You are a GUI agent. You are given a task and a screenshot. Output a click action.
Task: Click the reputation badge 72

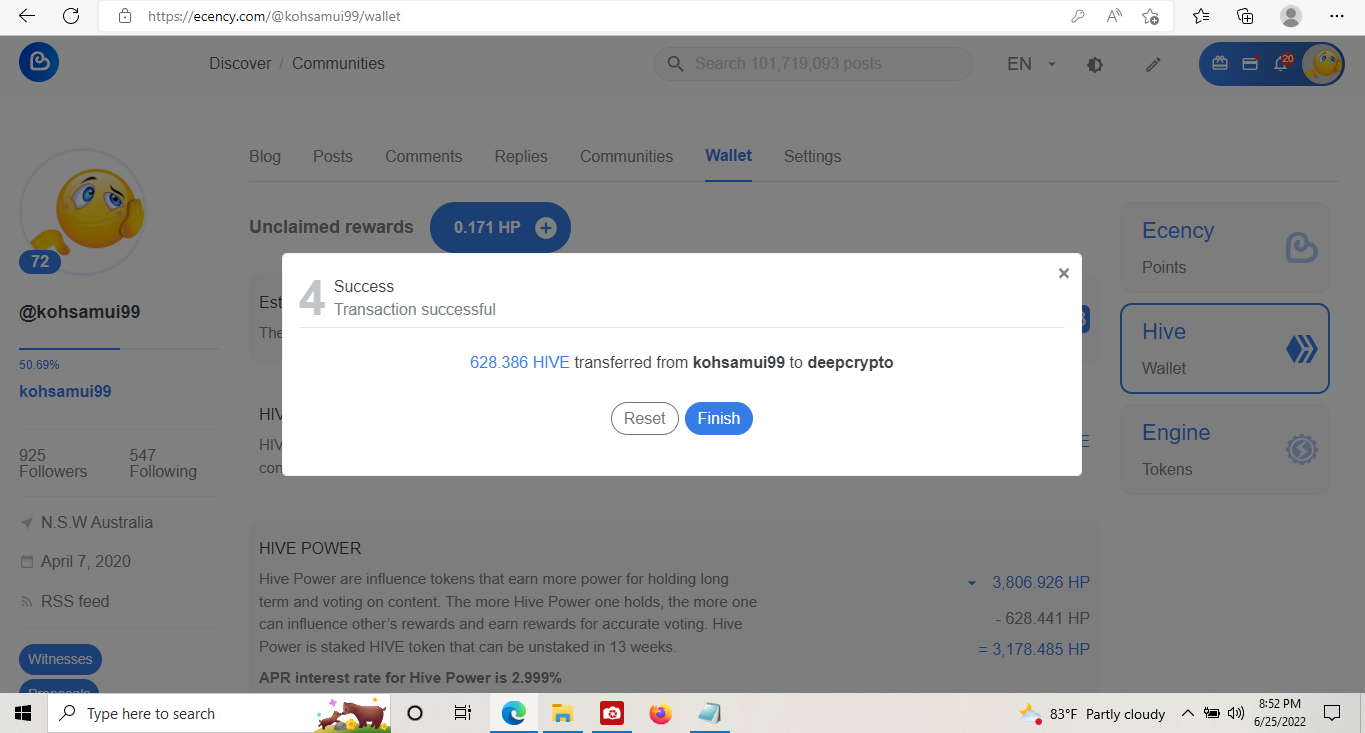click(40, 262)
